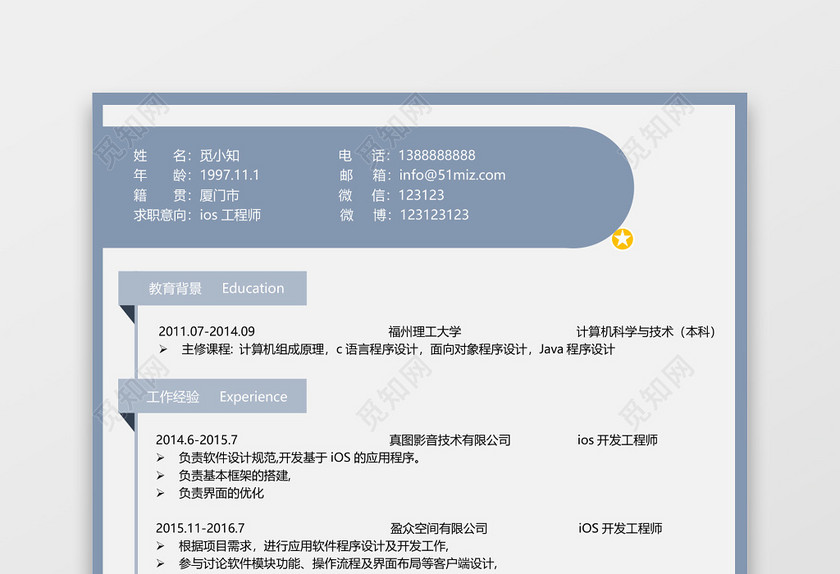Select bullet 负责基本框架的搭建
The image size is (840, 574).
[x=235, y=475]
